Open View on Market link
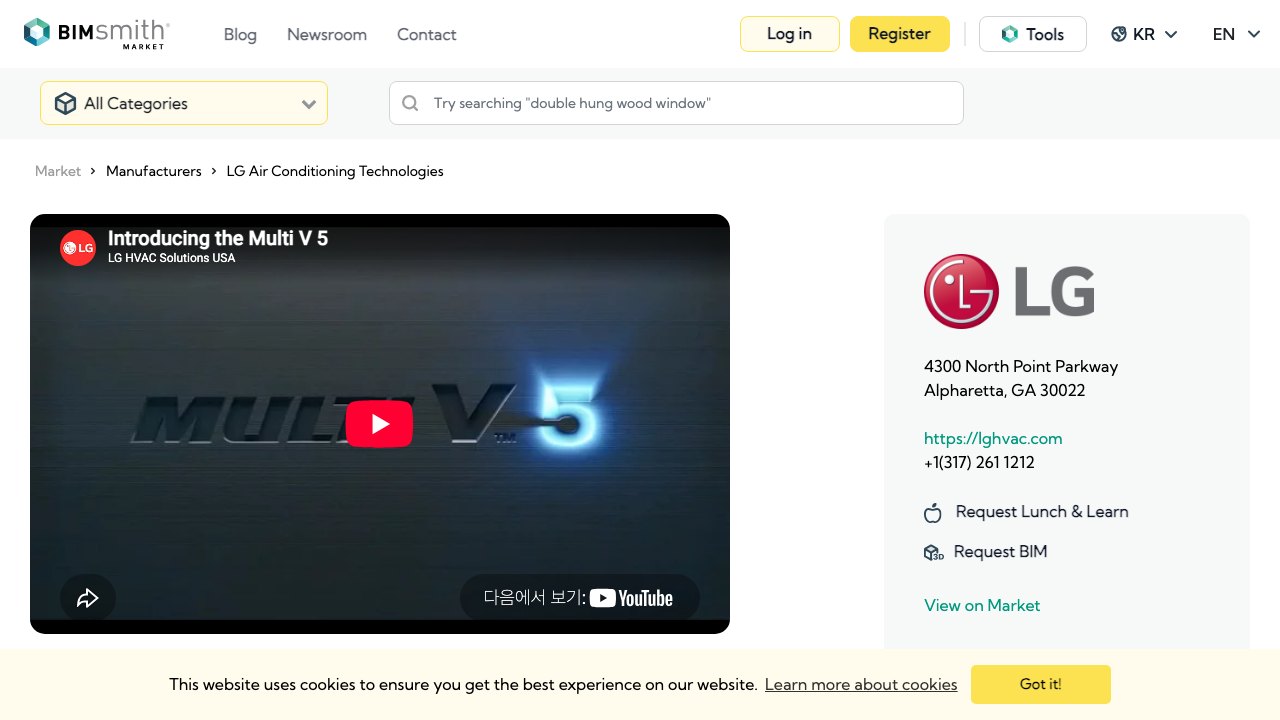Screen dimensions: 1280x720 [982, 605]
